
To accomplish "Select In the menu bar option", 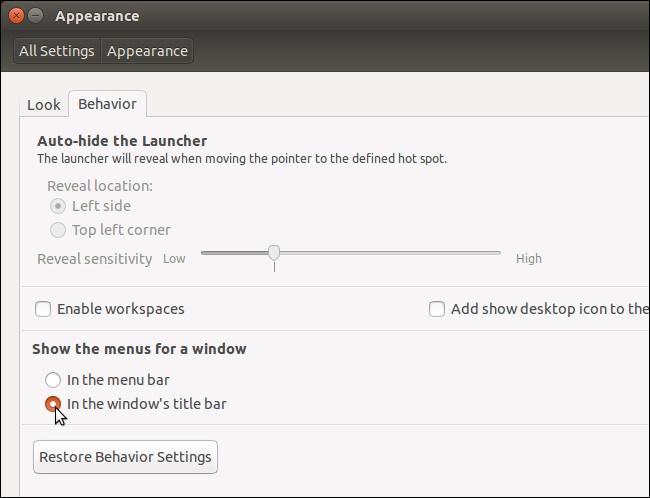I will (54, 380).
